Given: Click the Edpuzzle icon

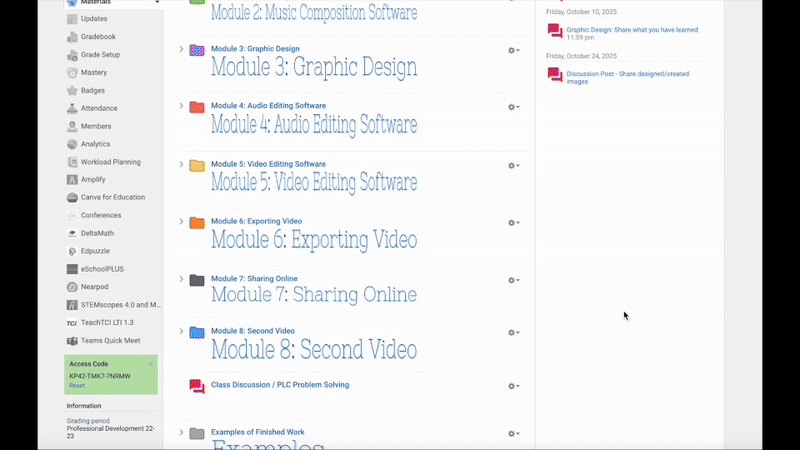Looking at the screenshot, I should point(72,251).
